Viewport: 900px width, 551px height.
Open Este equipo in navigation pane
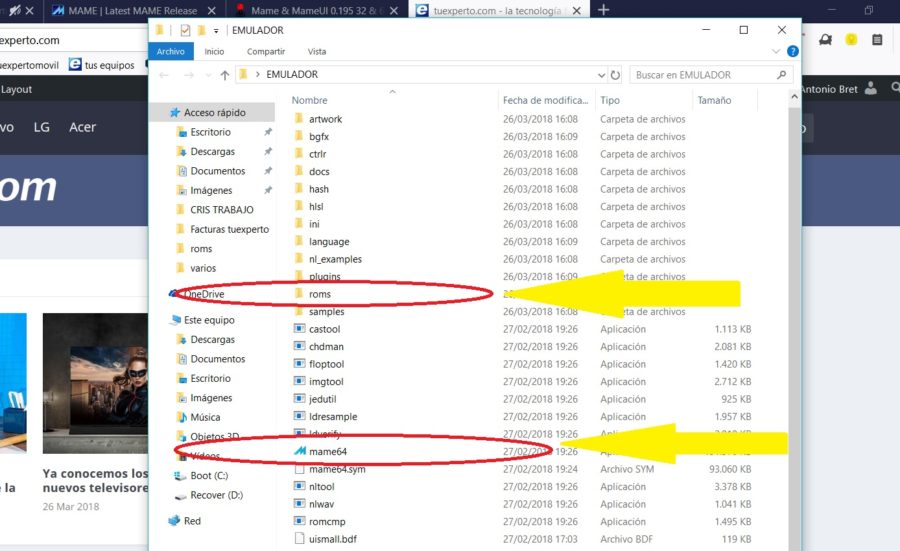click(209, 320)
